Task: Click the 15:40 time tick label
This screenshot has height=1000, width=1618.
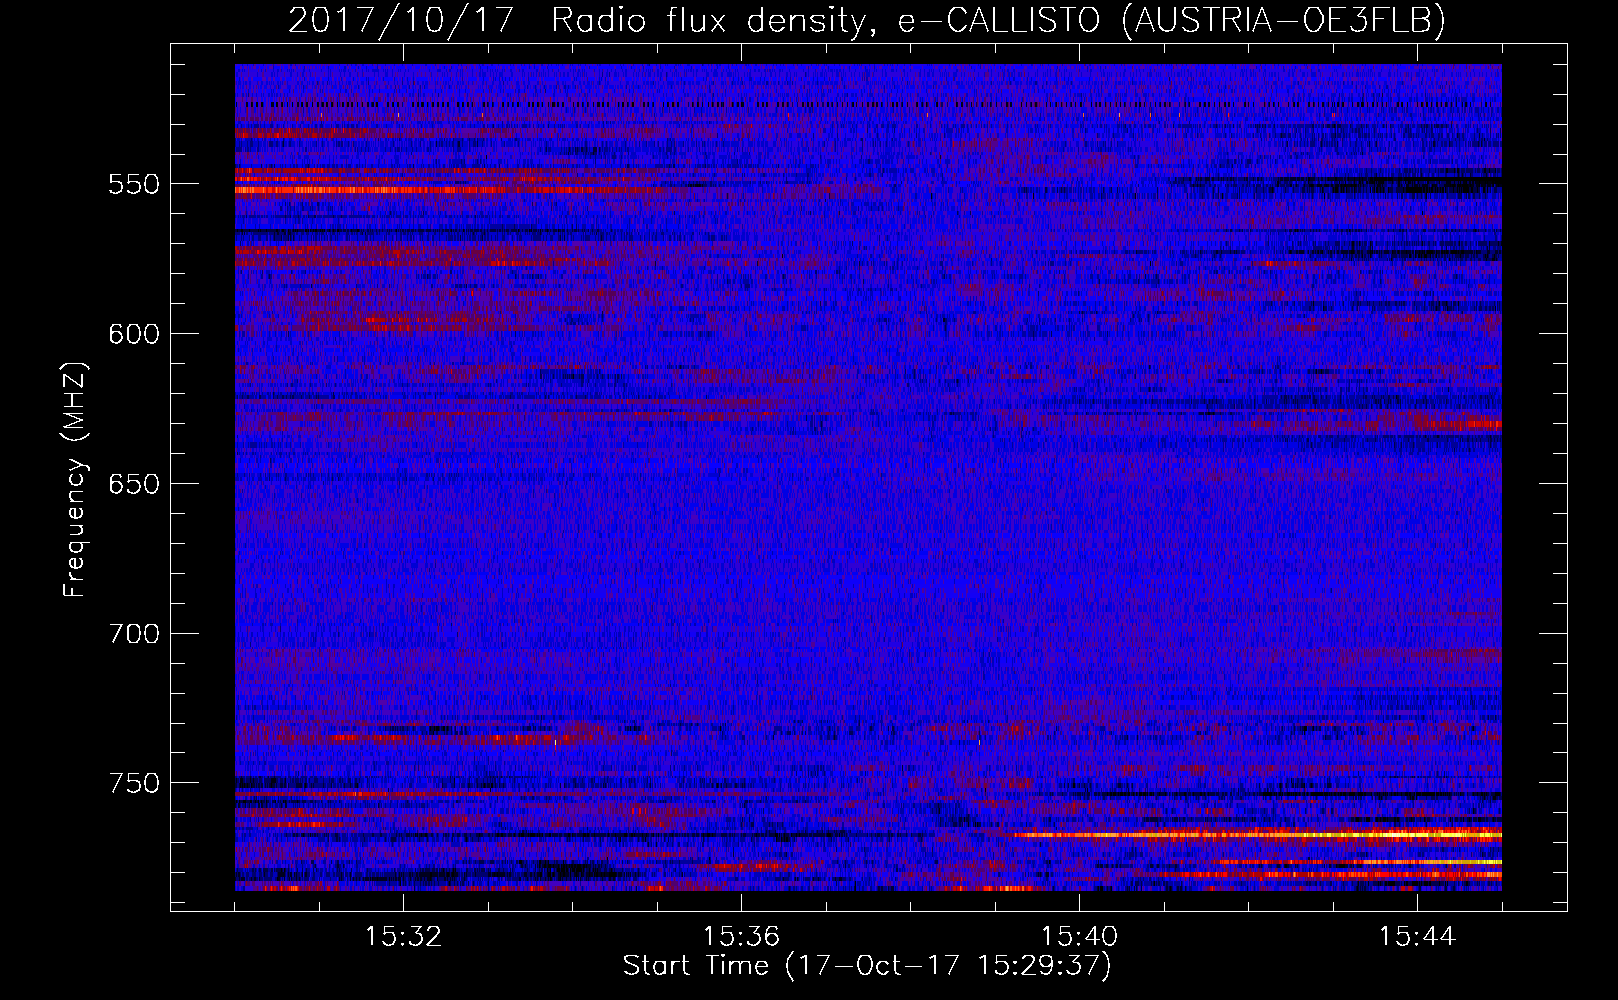Action: (x=1079, y=937)
